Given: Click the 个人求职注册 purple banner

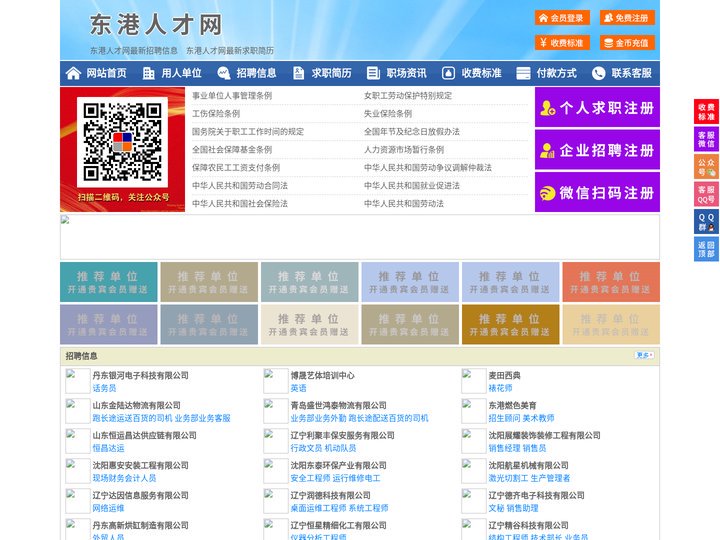Looking at the screenshot, I should [597, 107].
